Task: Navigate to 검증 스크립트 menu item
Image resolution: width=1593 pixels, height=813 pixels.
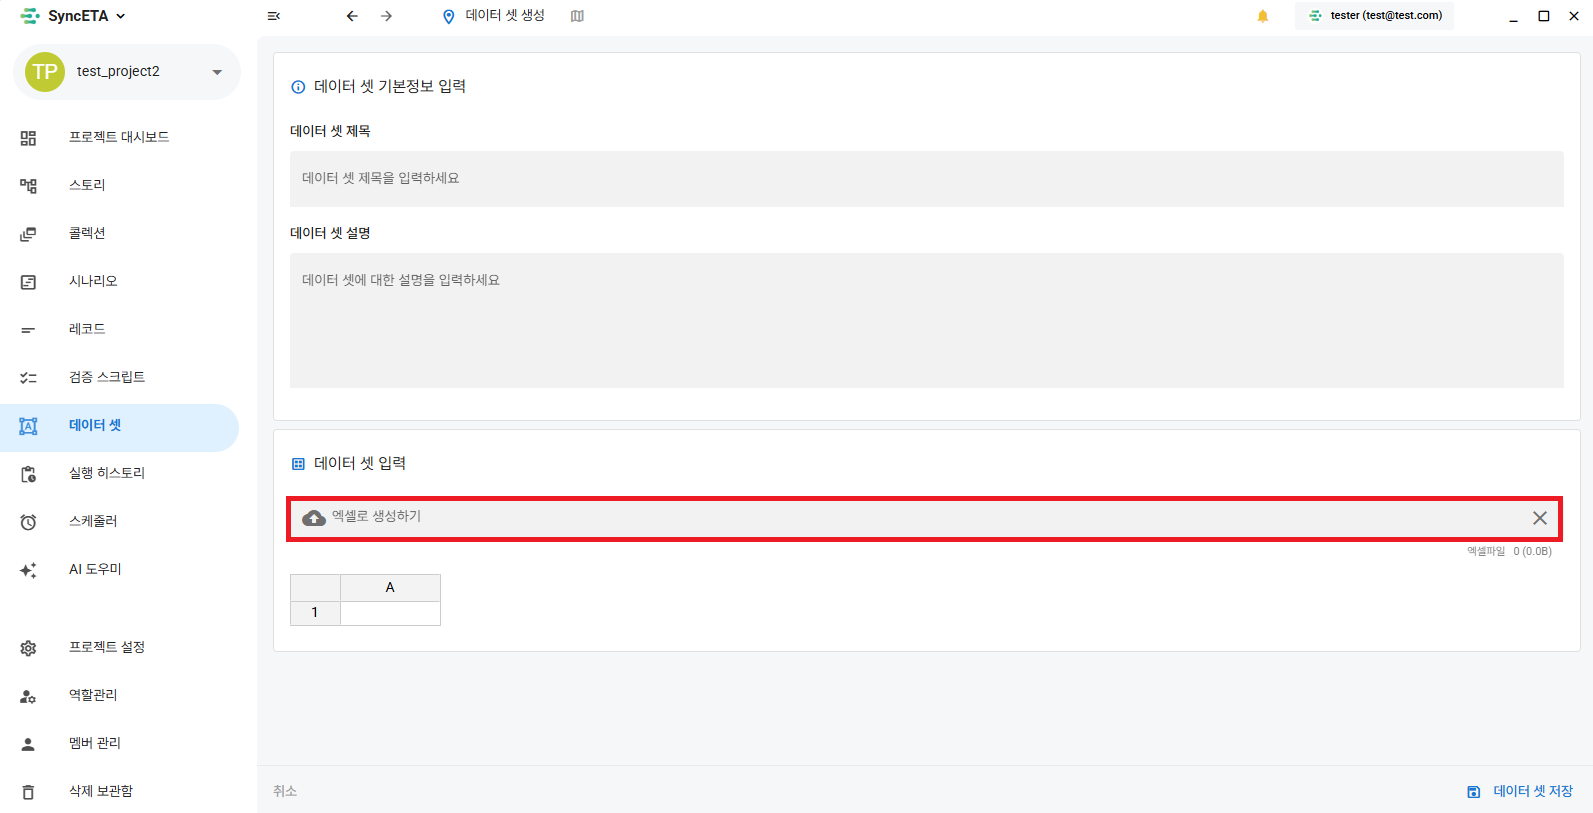Action: [x=107, y=377]
